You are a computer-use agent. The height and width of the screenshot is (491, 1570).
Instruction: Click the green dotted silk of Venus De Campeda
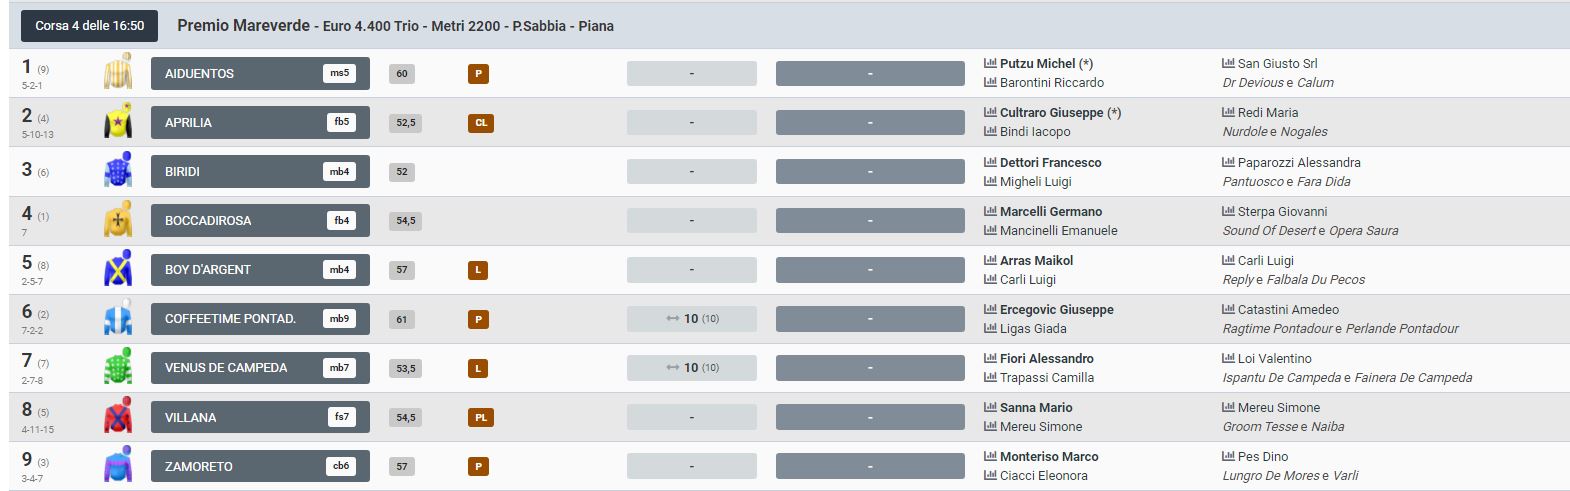[118, 368]
